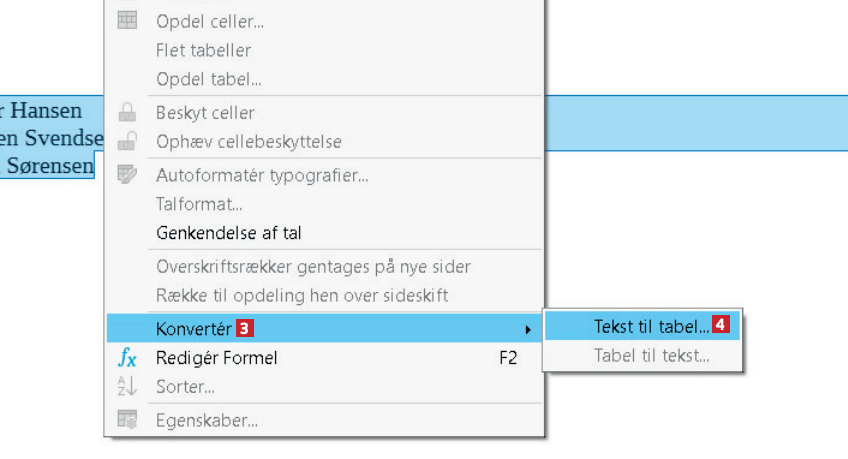Click Række til opdeling hen over sideskift
This screenshot has height=459, width=848.
coord(301,295)
